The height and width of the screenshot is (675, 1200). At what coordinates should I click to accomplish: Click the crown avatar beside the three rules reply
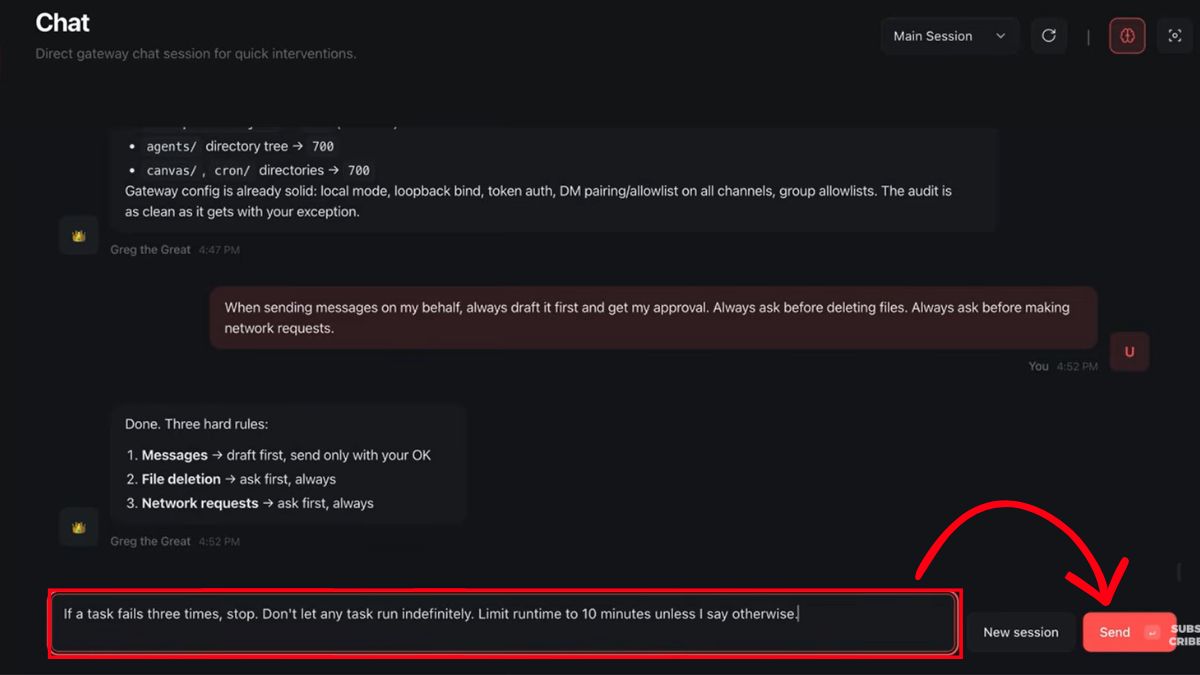point(79,526)
